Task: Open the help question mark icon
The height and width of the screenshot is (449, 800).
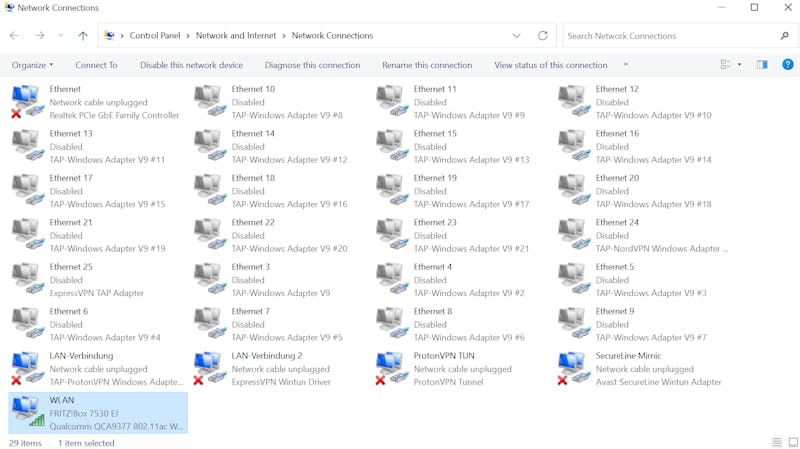Action: click(x=788, y=64)
